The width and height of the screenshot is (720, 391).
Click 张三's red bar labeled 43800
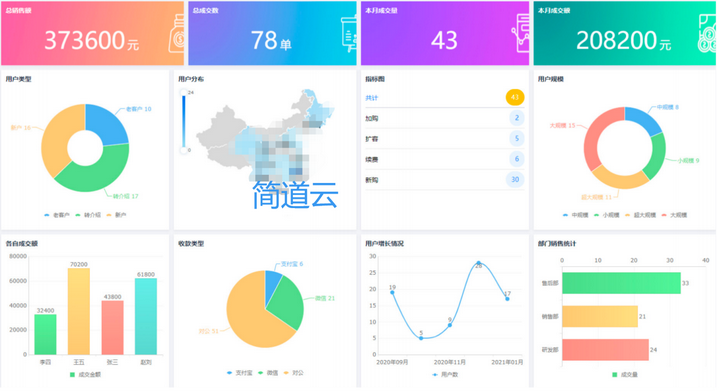click(112, 328)
